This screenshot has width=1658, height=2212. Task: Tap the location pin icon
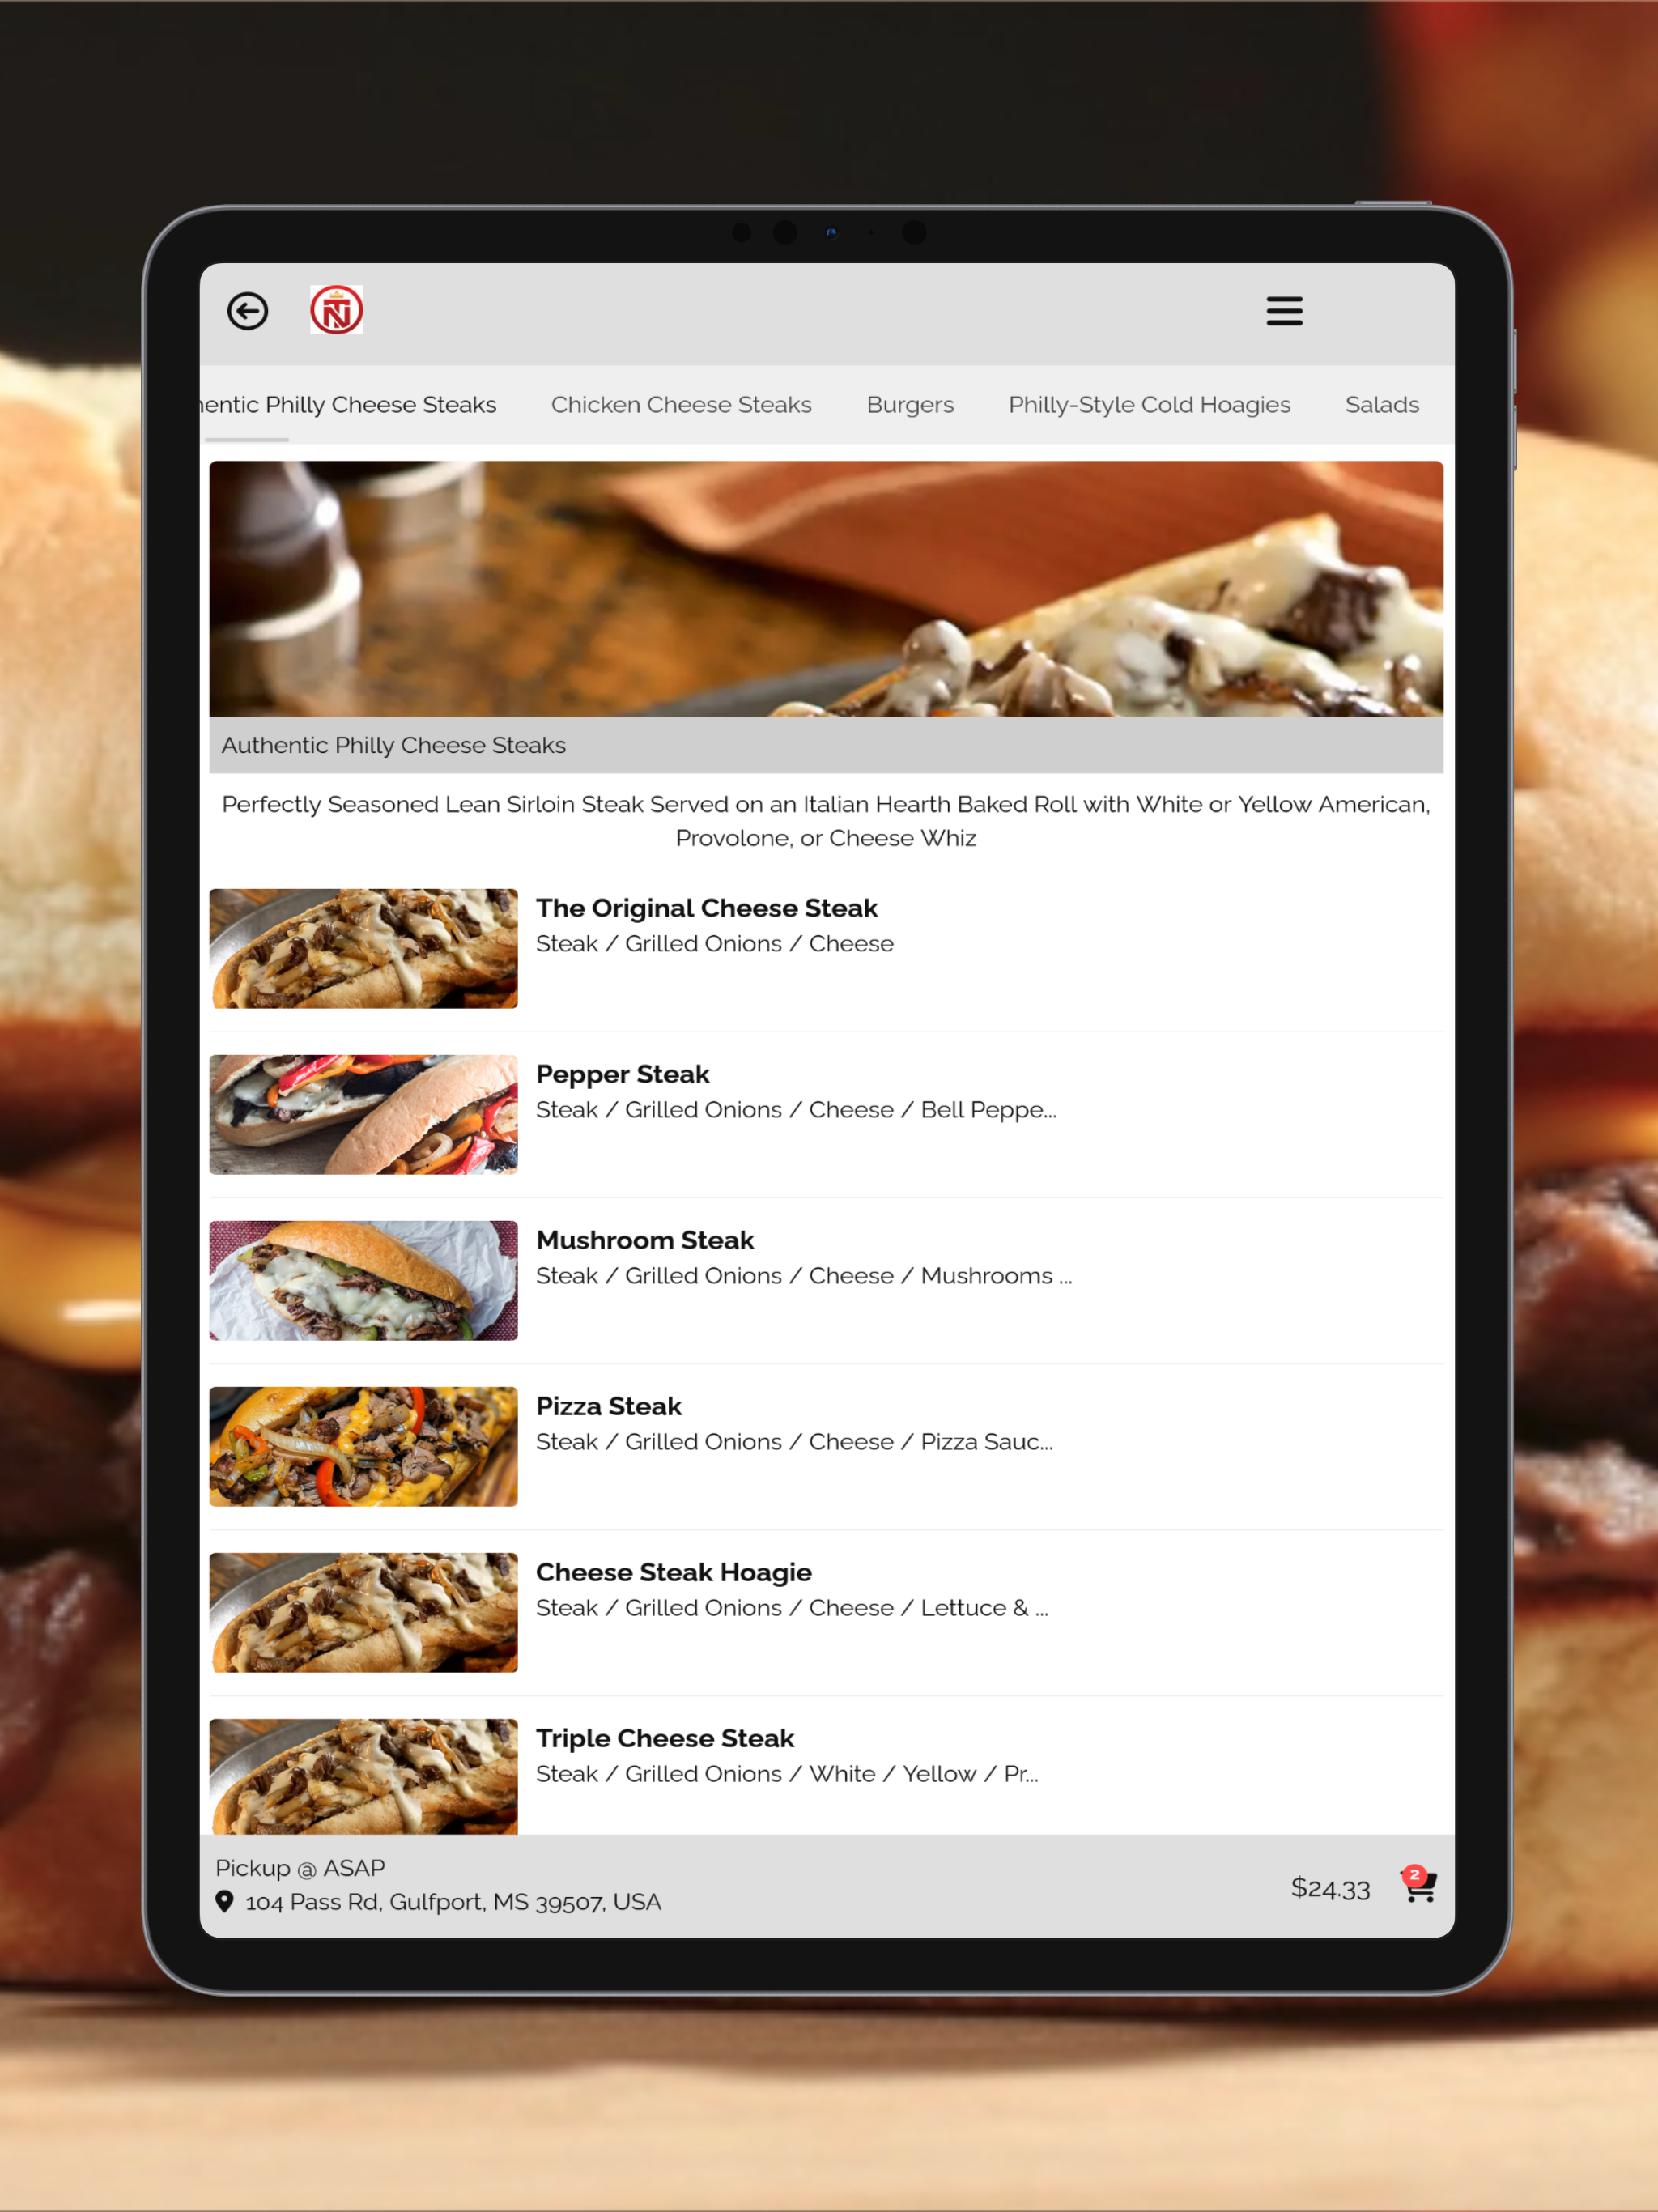tap(225, 1901)
